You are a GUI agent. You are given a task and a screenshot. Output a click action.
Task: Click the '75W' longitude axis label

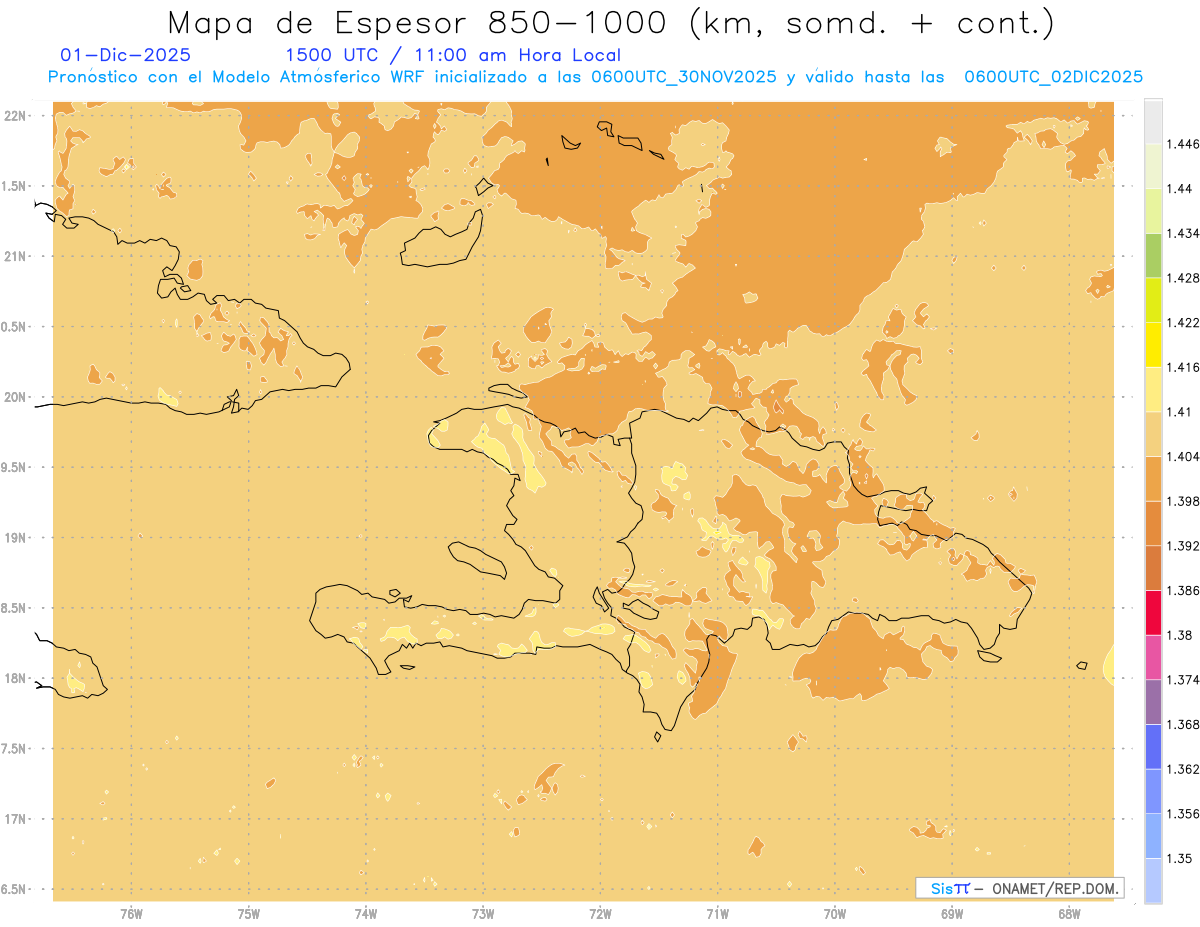point(248,914)
